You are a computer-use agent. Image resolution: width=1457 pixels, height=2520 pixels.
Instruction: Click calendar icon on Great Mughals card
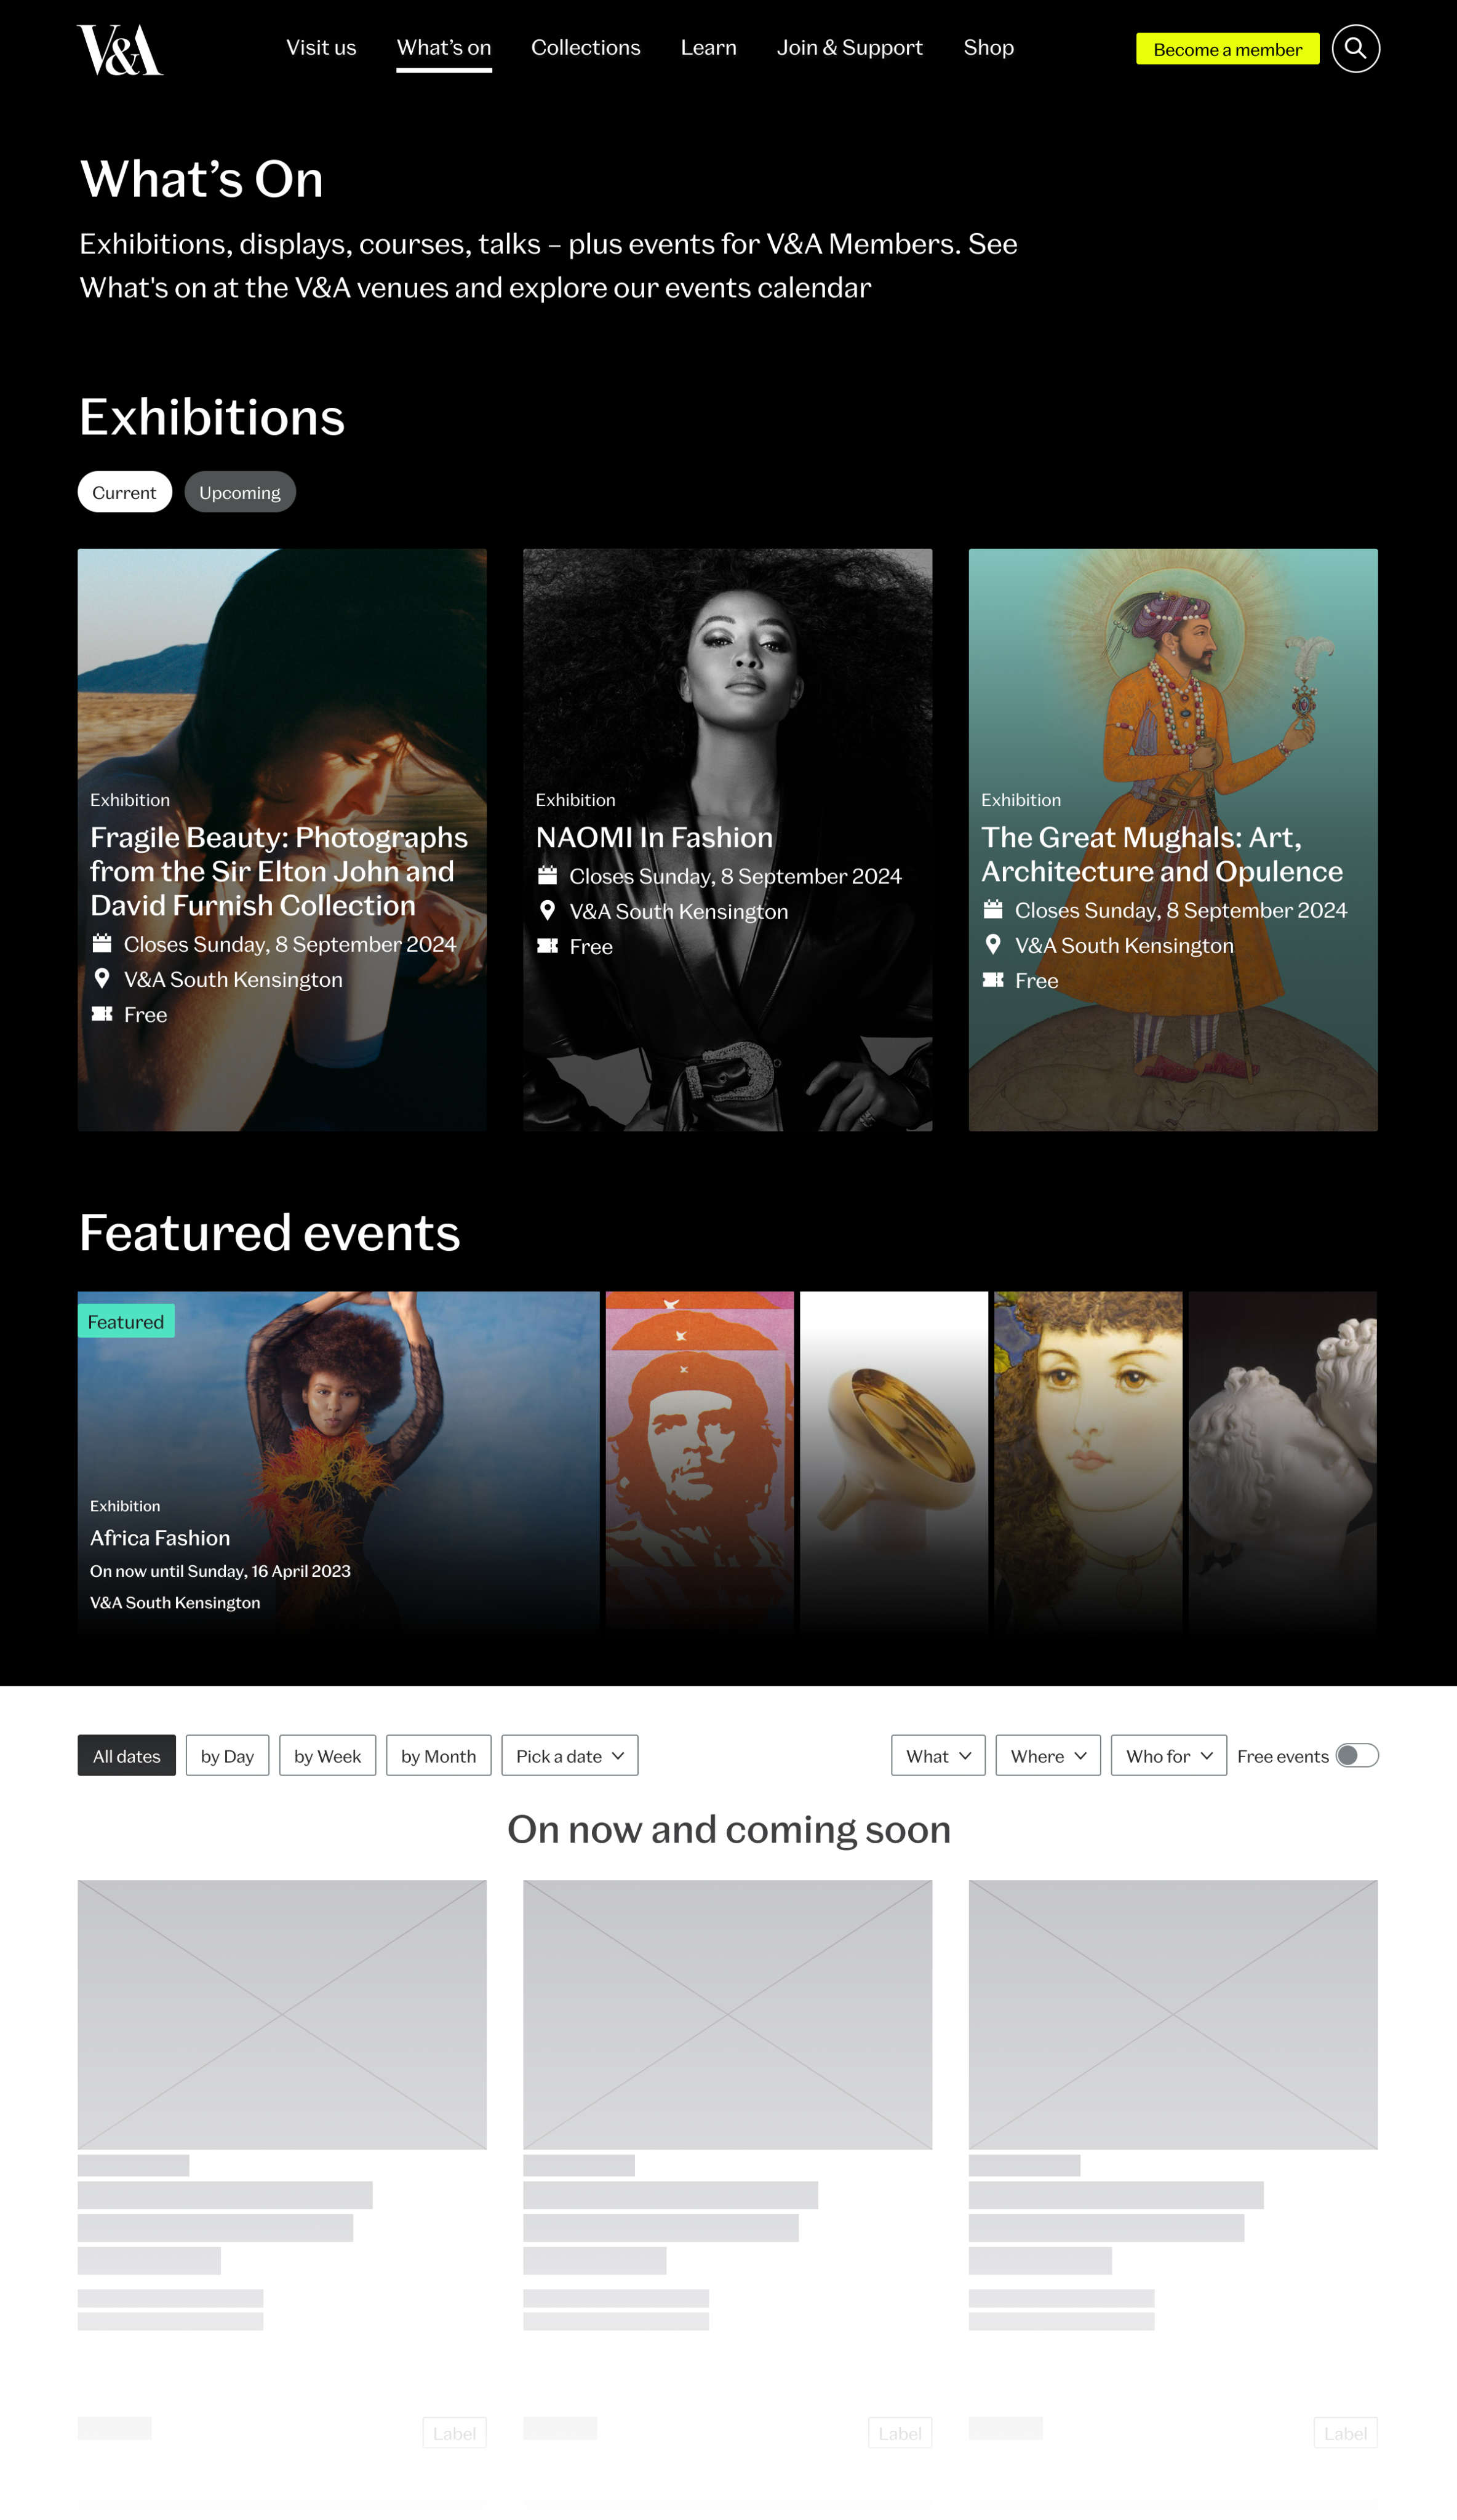993,909
